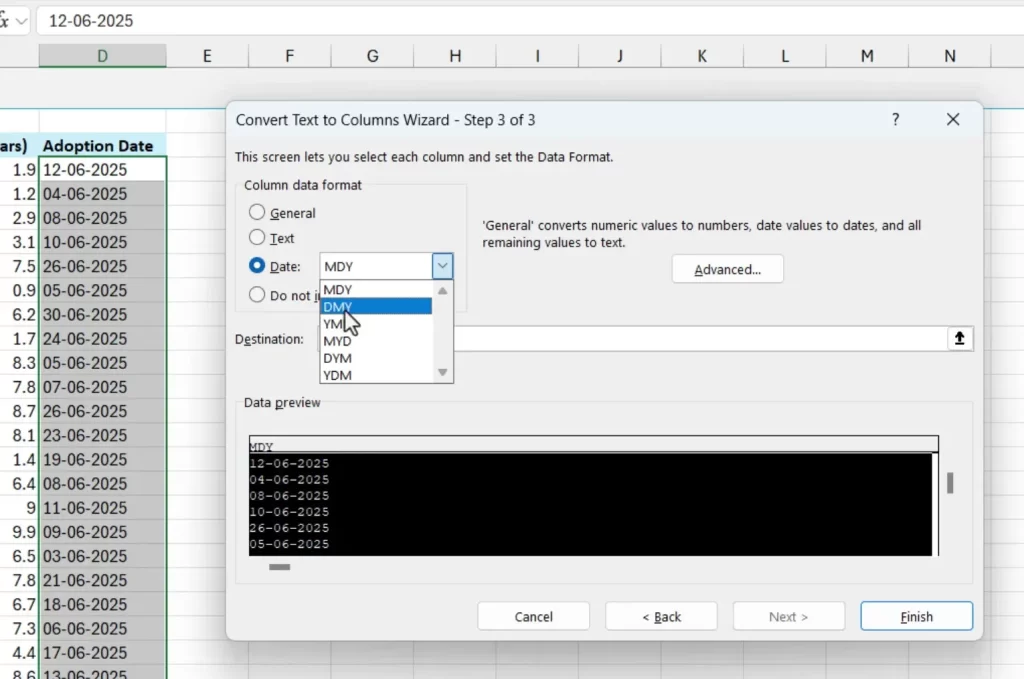
Task: Select column G header
Action: [x=372, y=56]
